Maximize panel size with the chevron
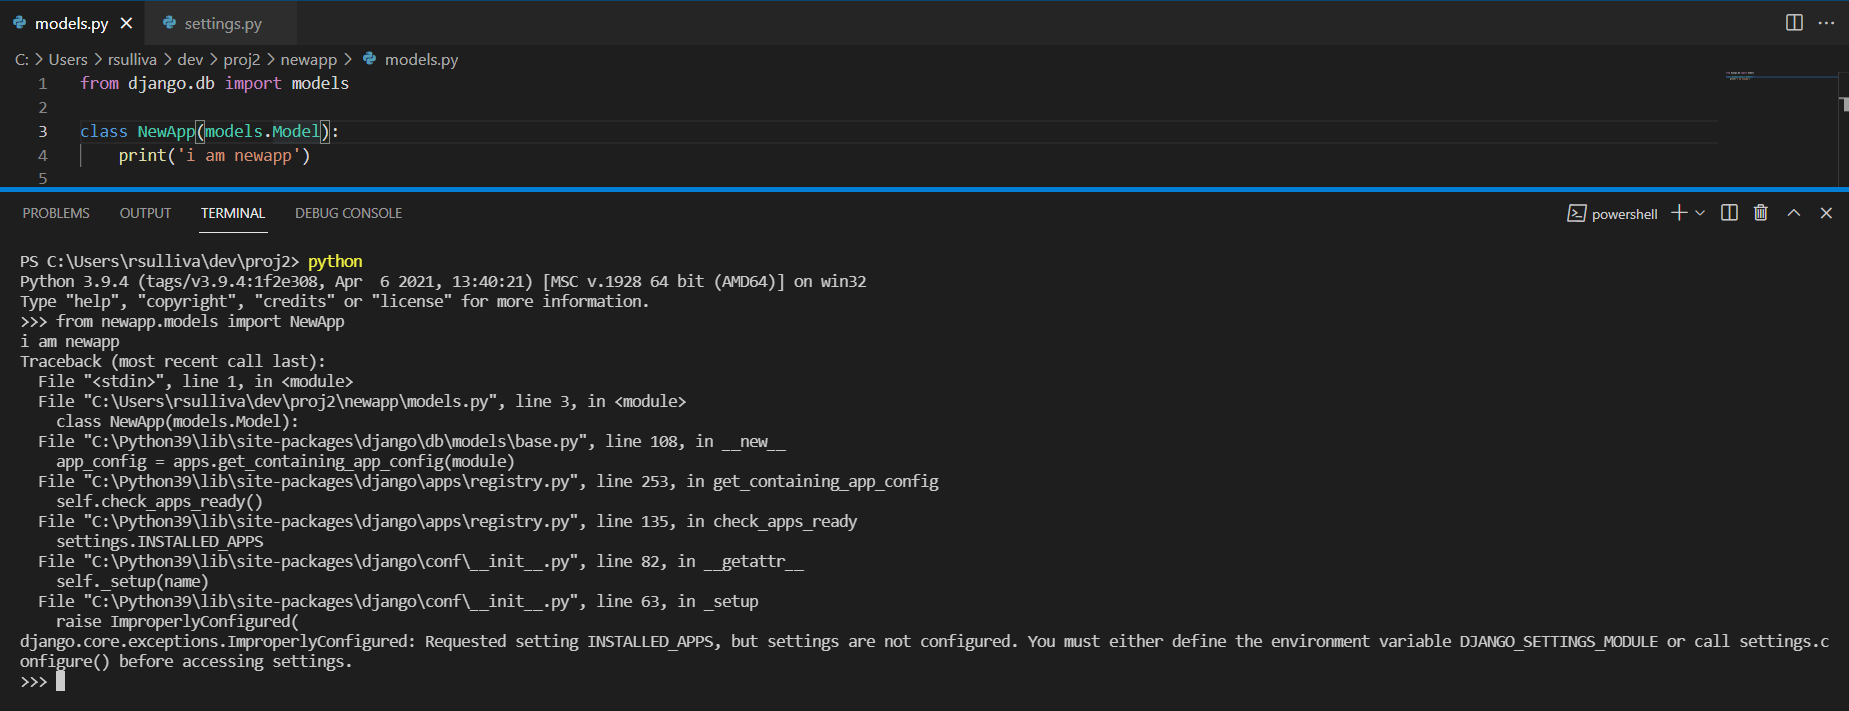The height and width of the screenshot is (711, 1849). point(1794,213)
